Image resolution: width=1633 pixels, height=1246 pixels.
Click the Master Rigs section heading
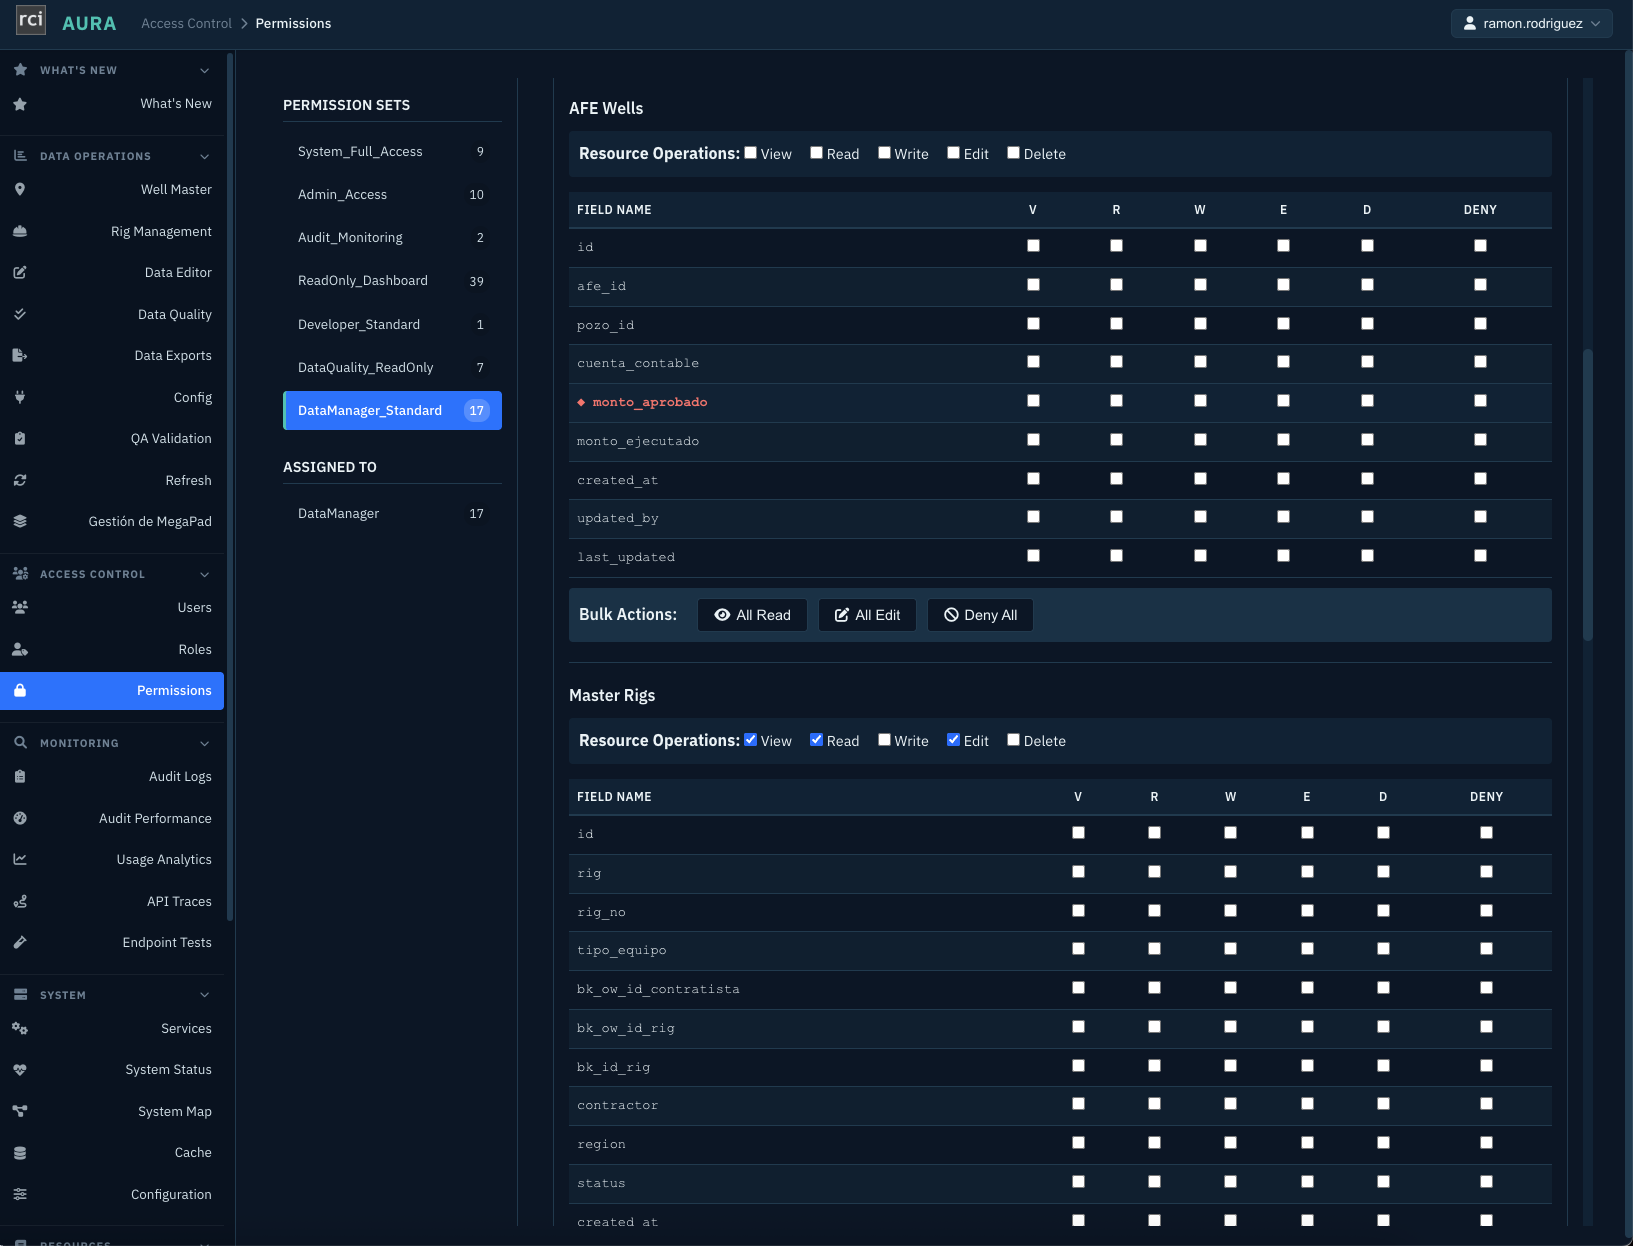(x=612, y=695)
